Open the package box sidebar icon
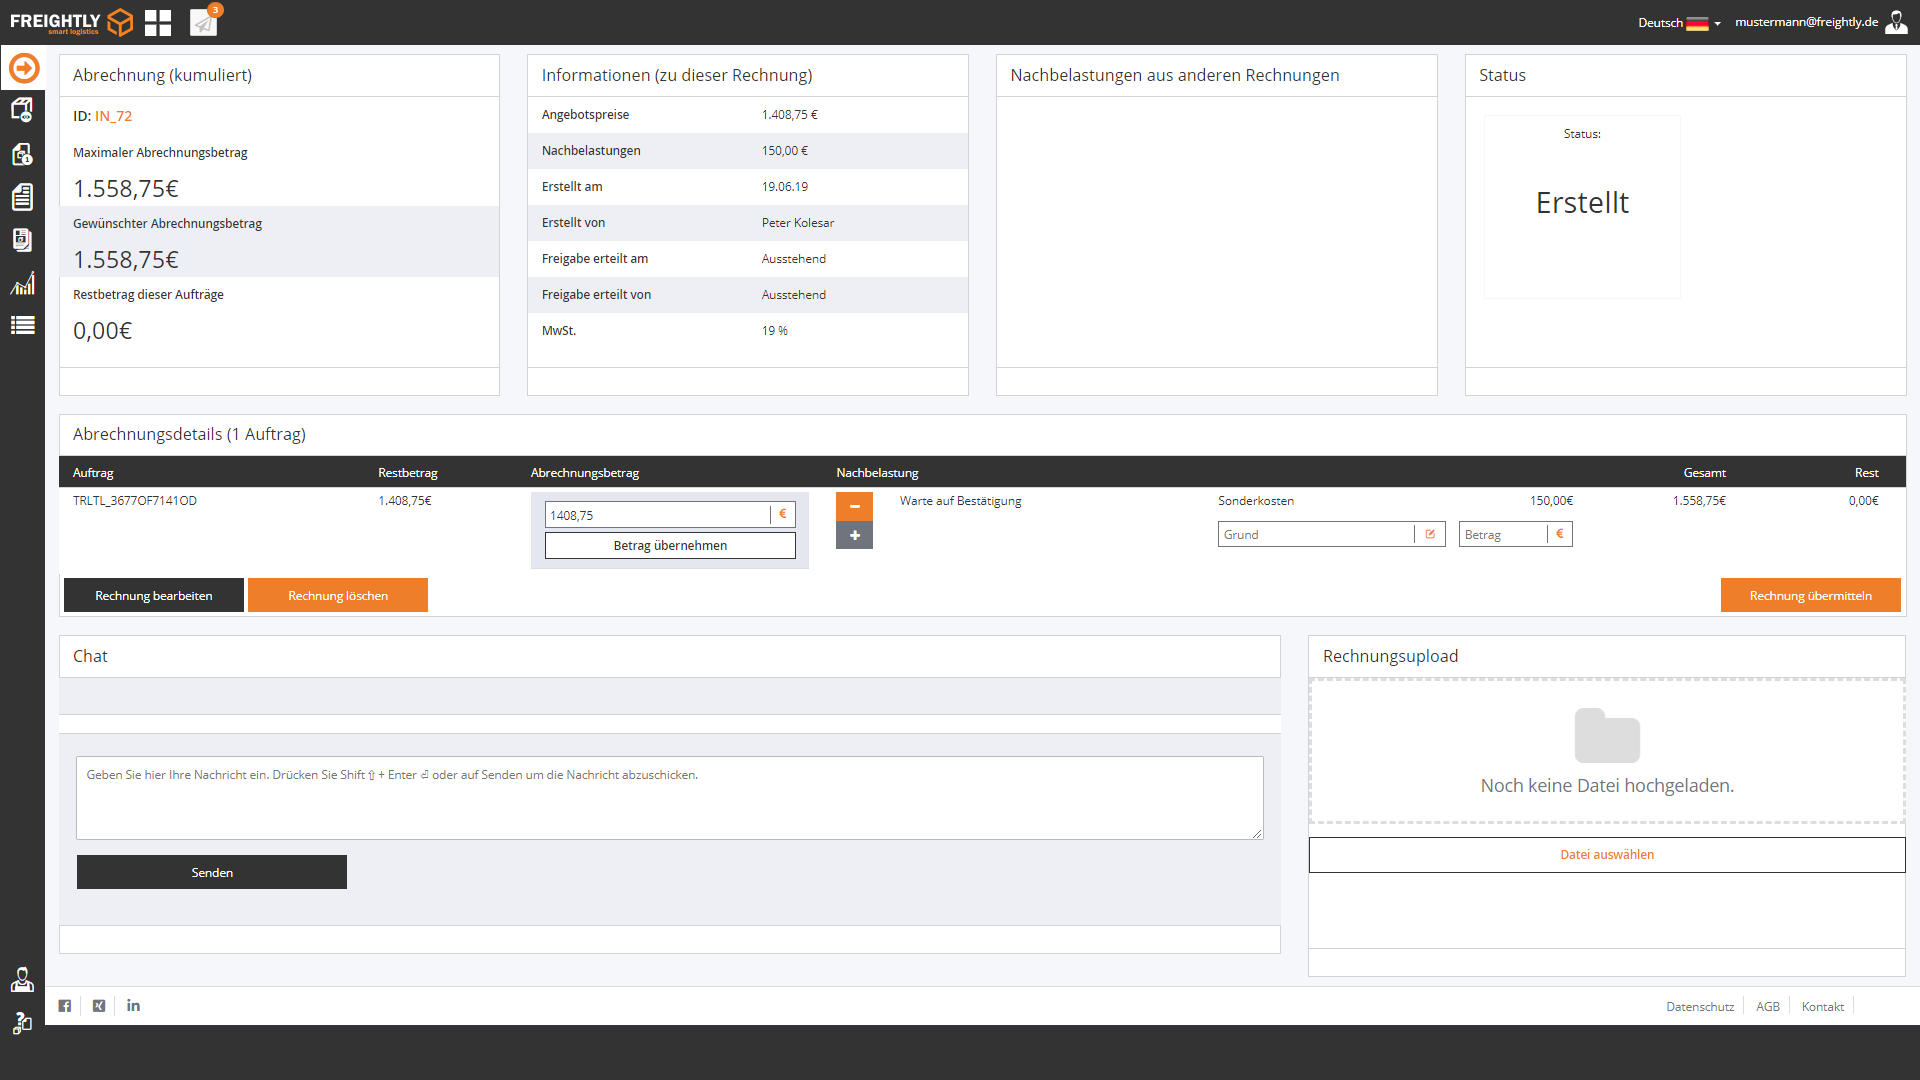This screenshot has height=1080, width=1920. (x=22, y=110)
